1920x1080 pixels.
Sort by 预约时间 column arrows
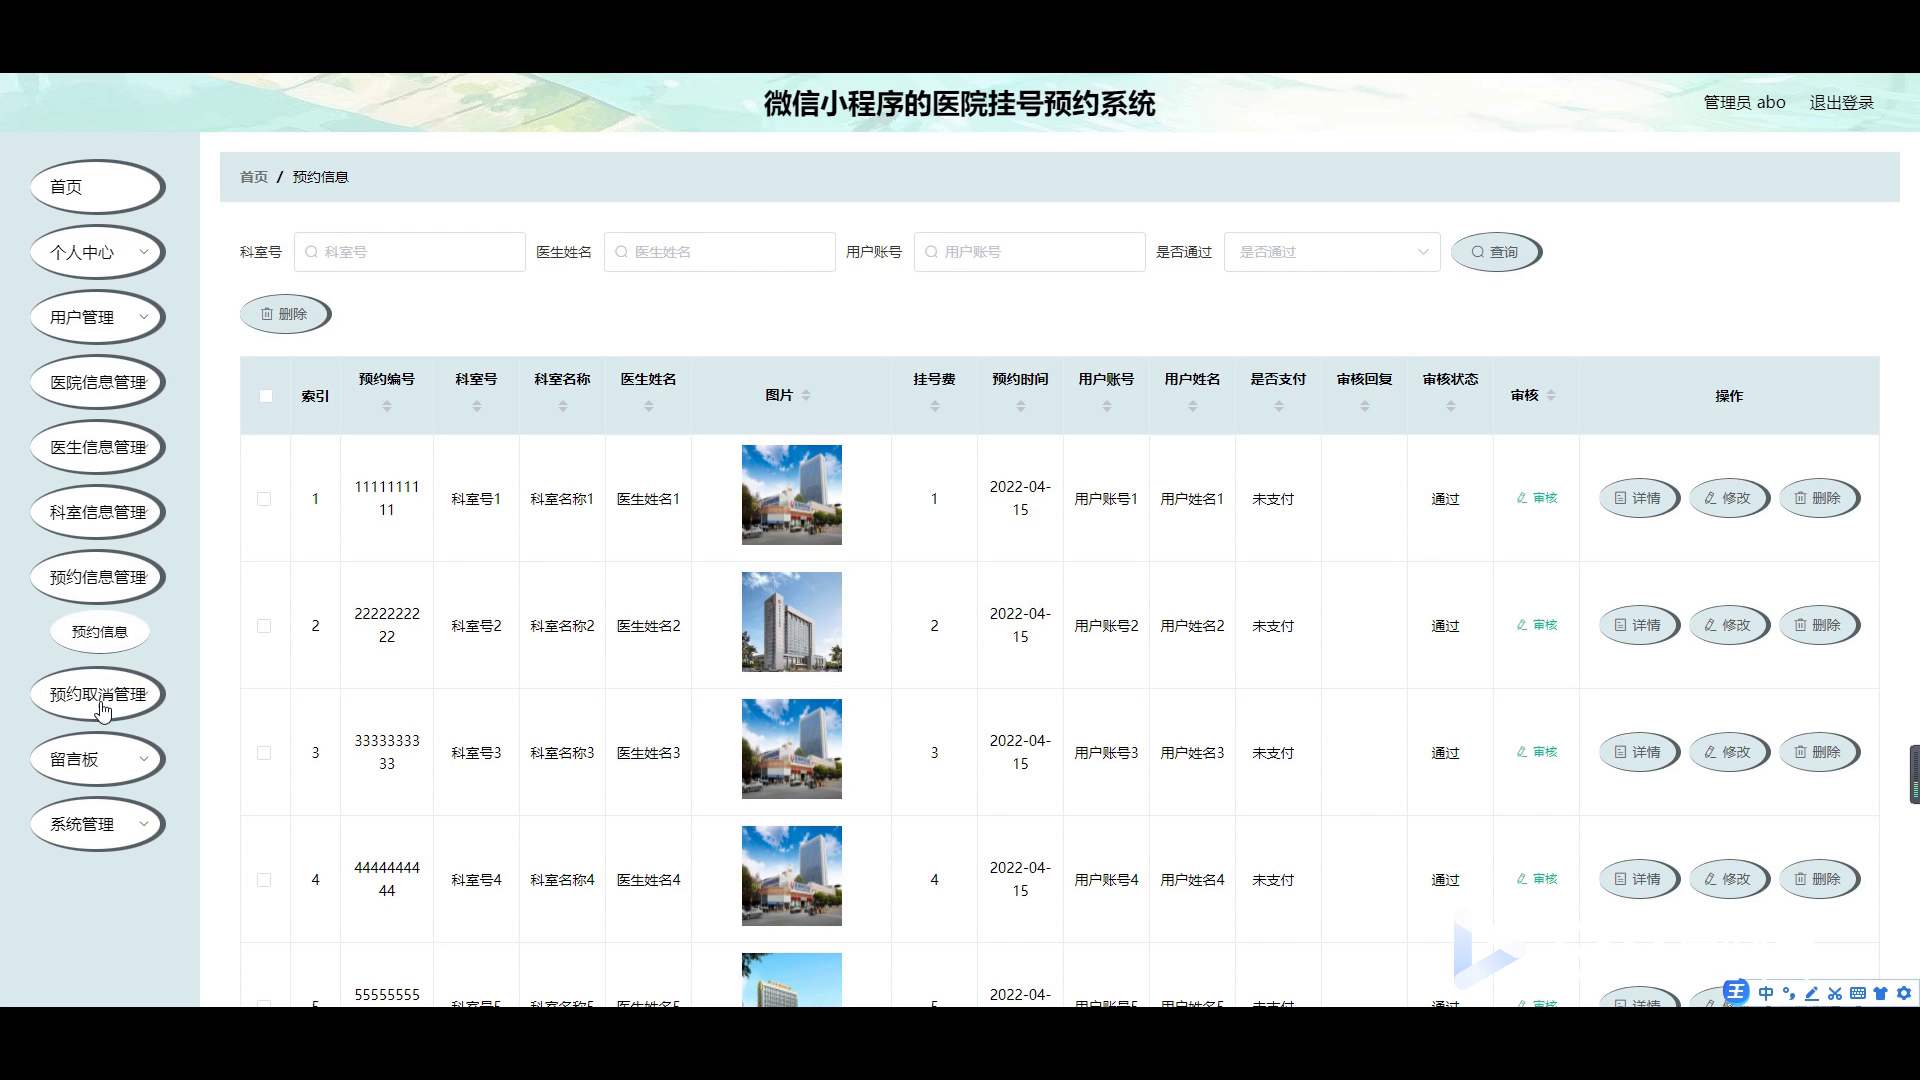coord(1021,406)
